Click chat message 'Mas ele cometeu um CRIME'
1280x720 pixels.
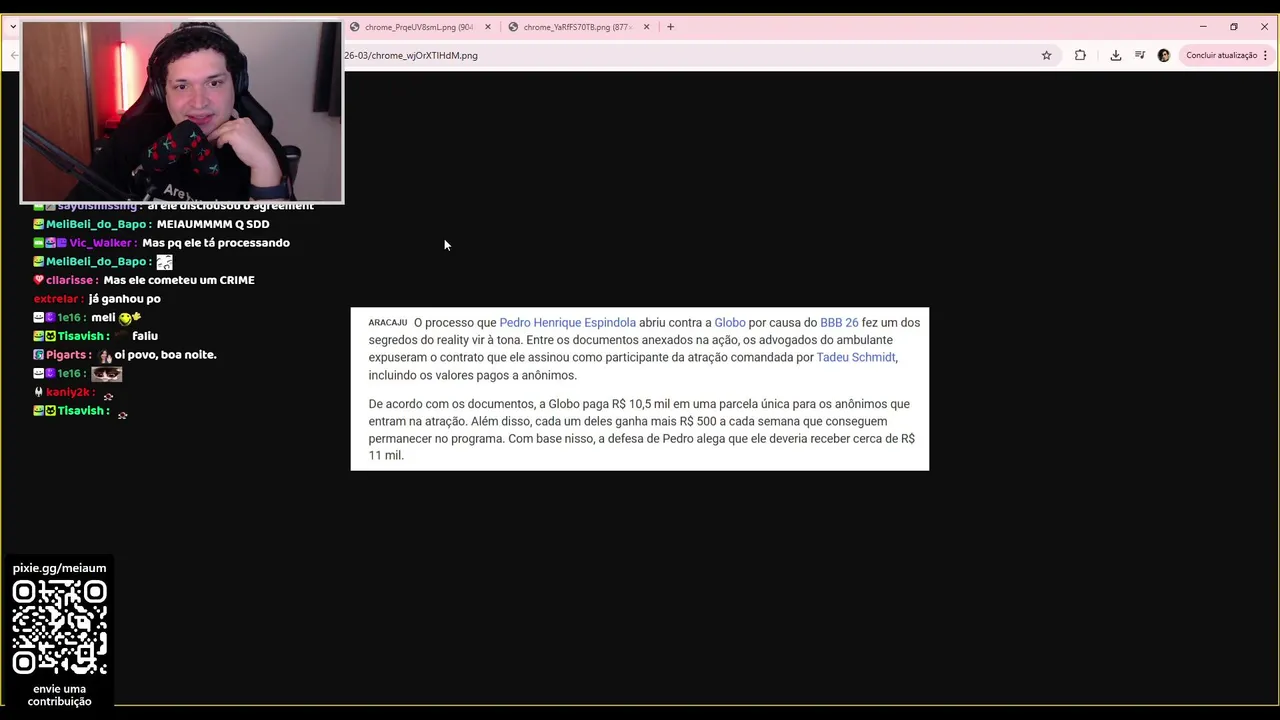[x=179, y=280]
